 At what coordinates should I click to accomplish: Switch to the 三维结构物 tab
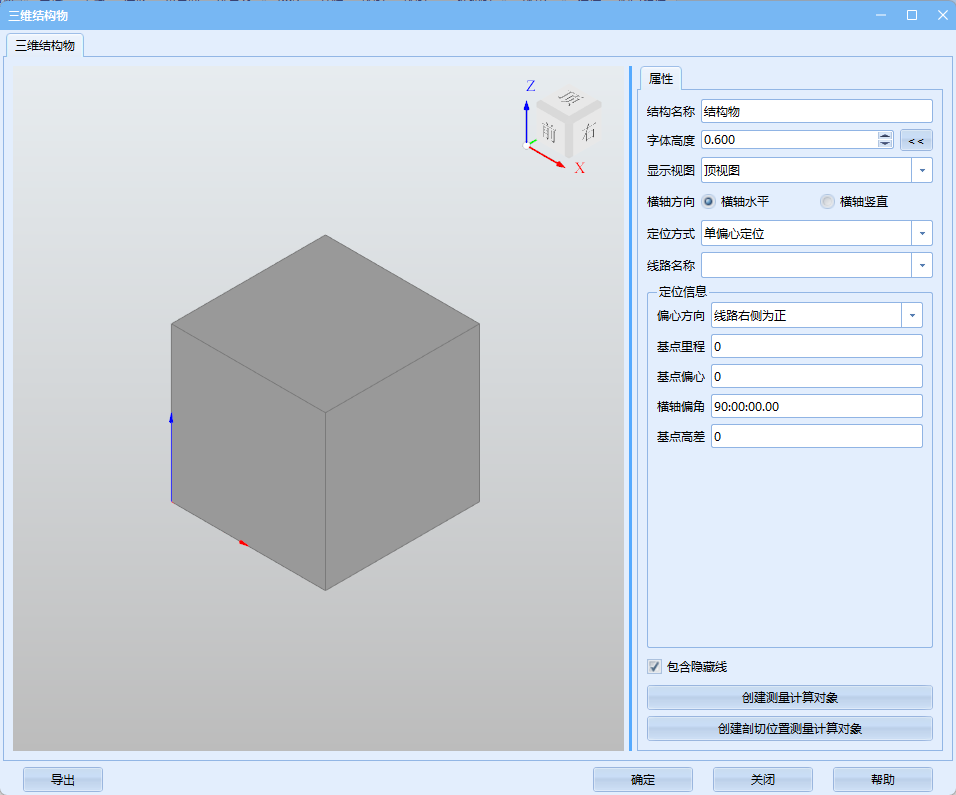click(45, 45)
